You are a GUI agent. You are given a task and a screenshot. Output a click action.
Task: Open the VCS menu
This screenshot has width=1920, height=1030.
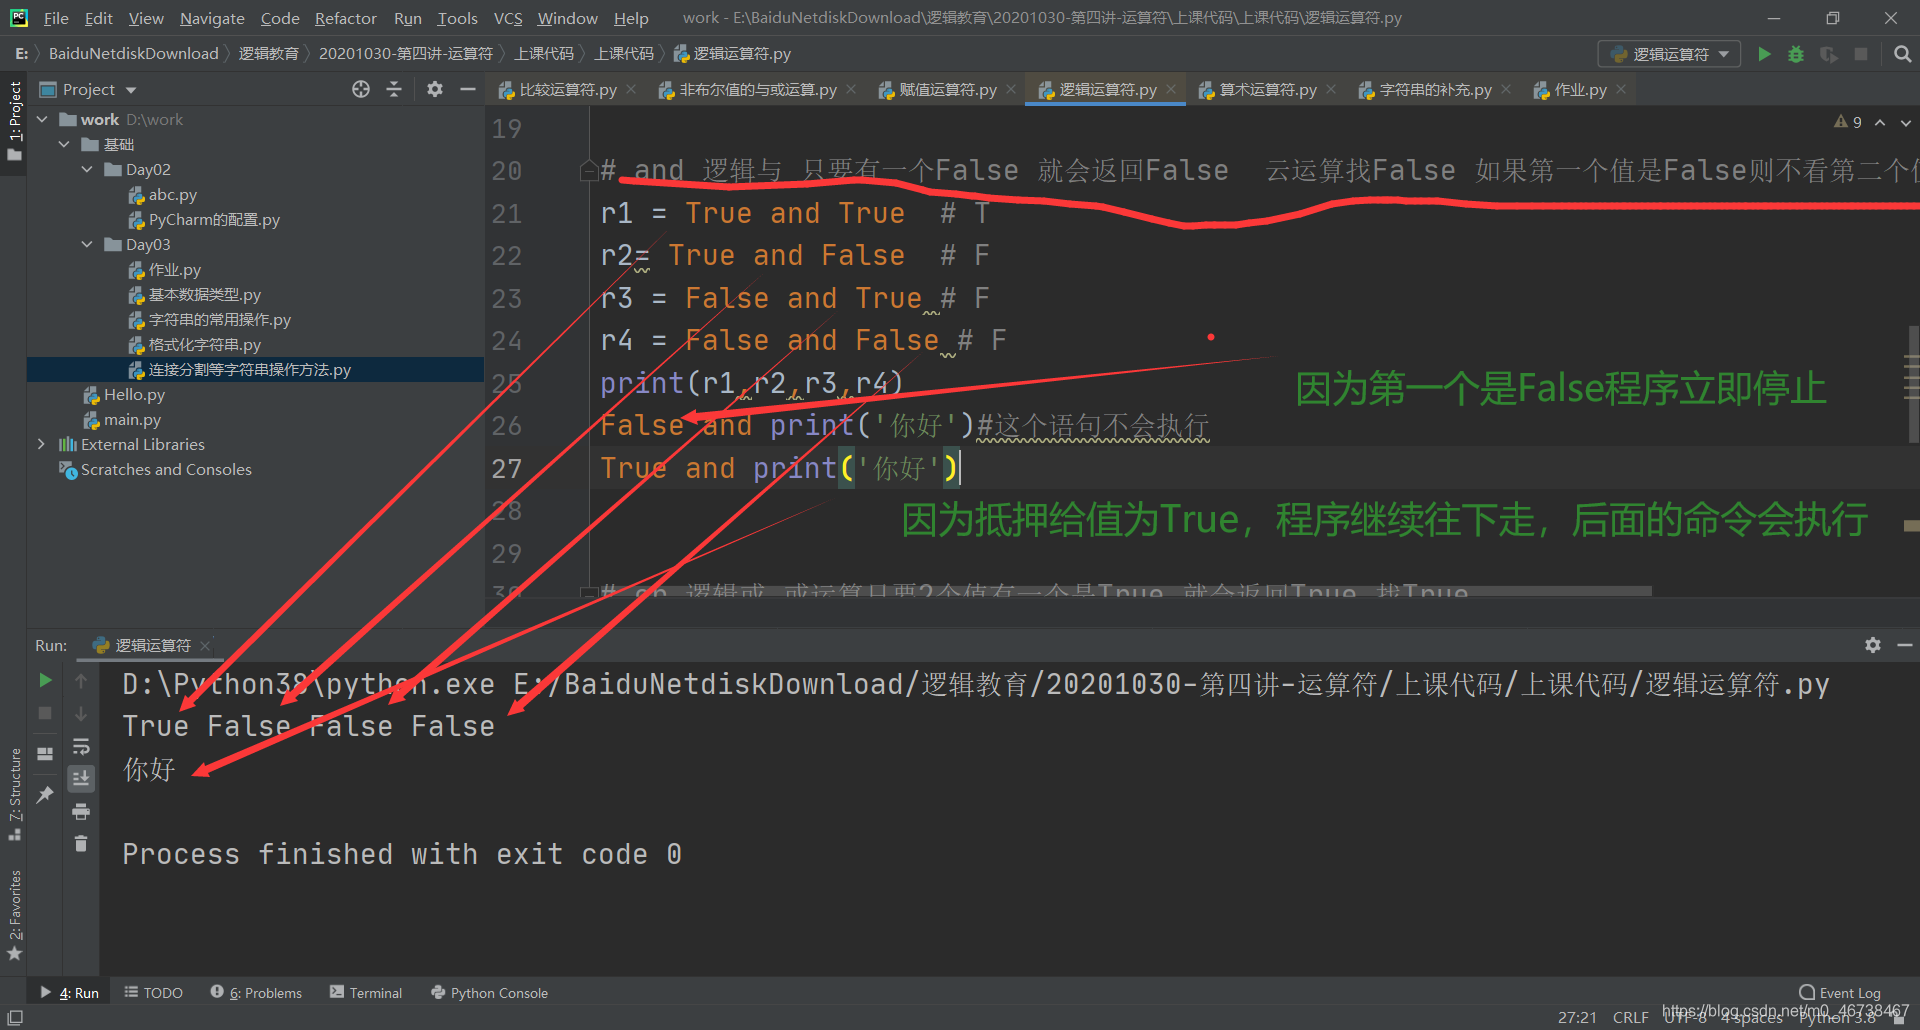coord(508,18)
